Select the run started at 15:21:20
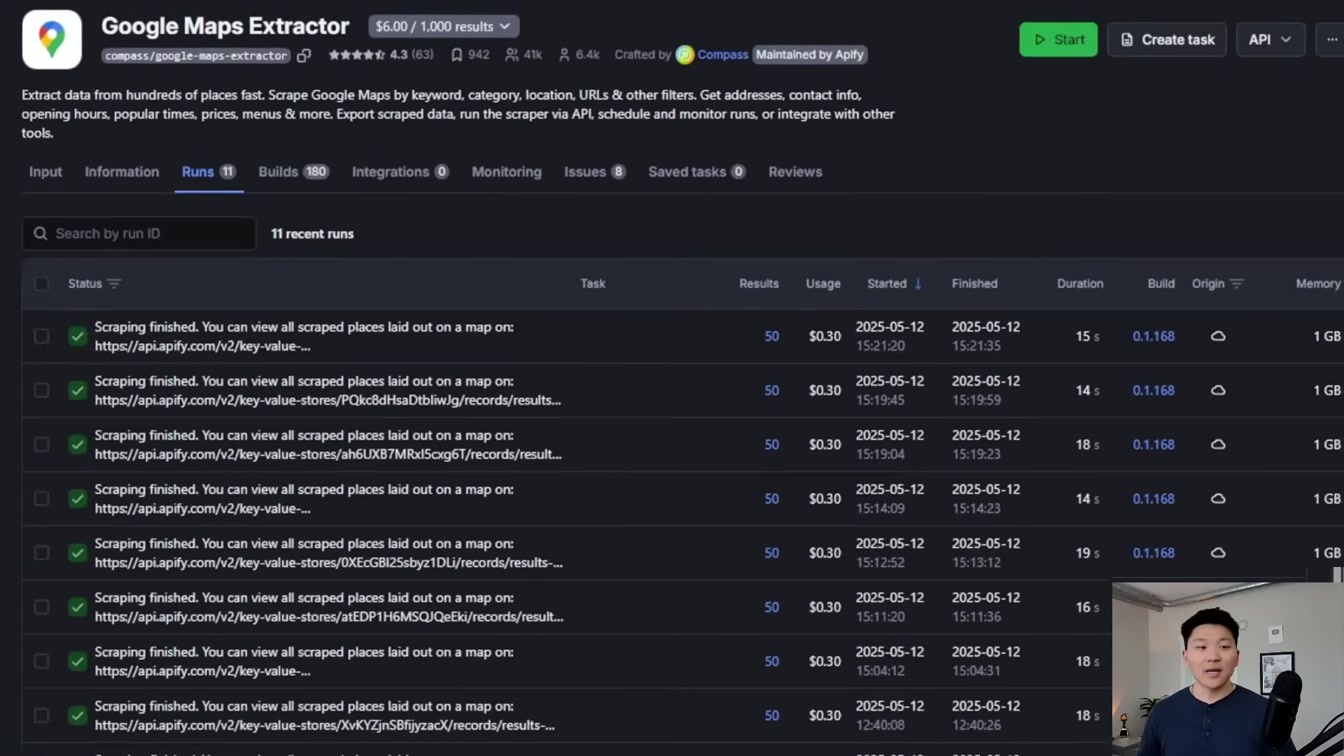 click(x=41, y=336)
